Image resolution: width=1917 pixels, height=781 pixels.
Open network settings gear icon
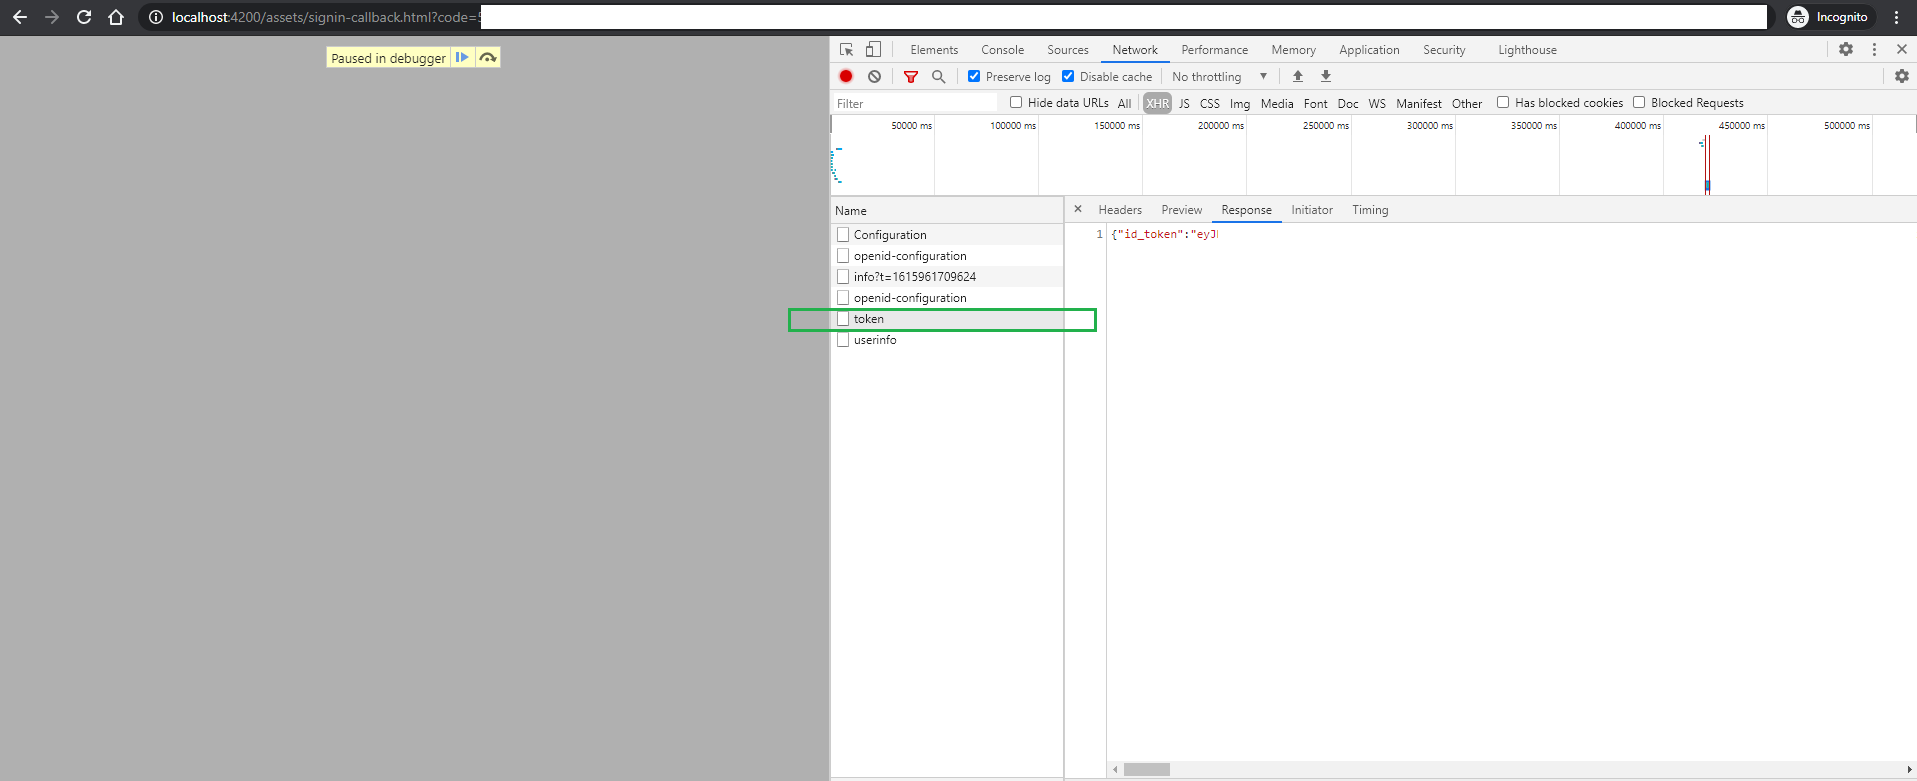[x=1902, y=76]
